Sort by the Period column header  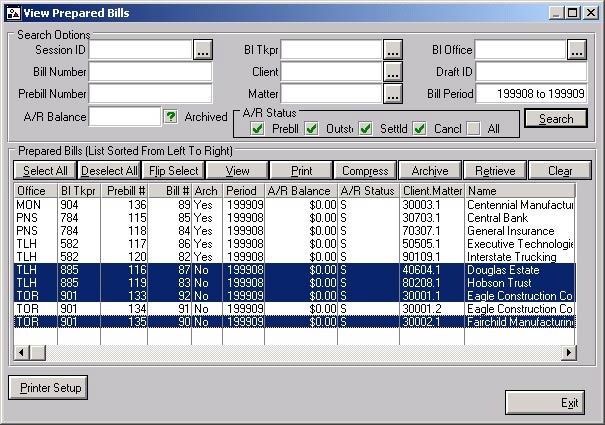coord(243,191)
